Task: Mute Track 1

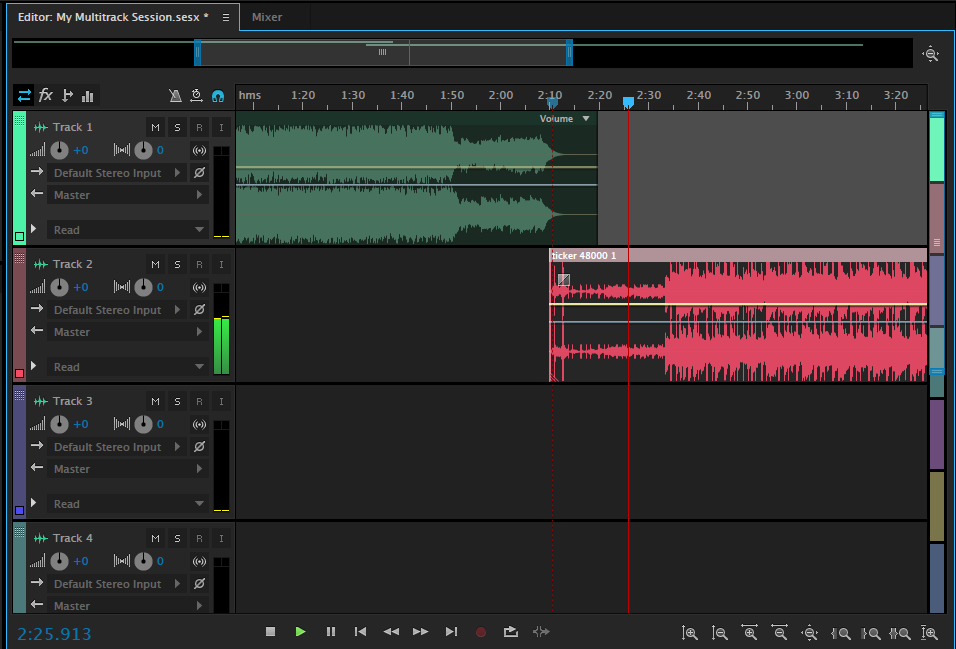Action: (155, 127)
